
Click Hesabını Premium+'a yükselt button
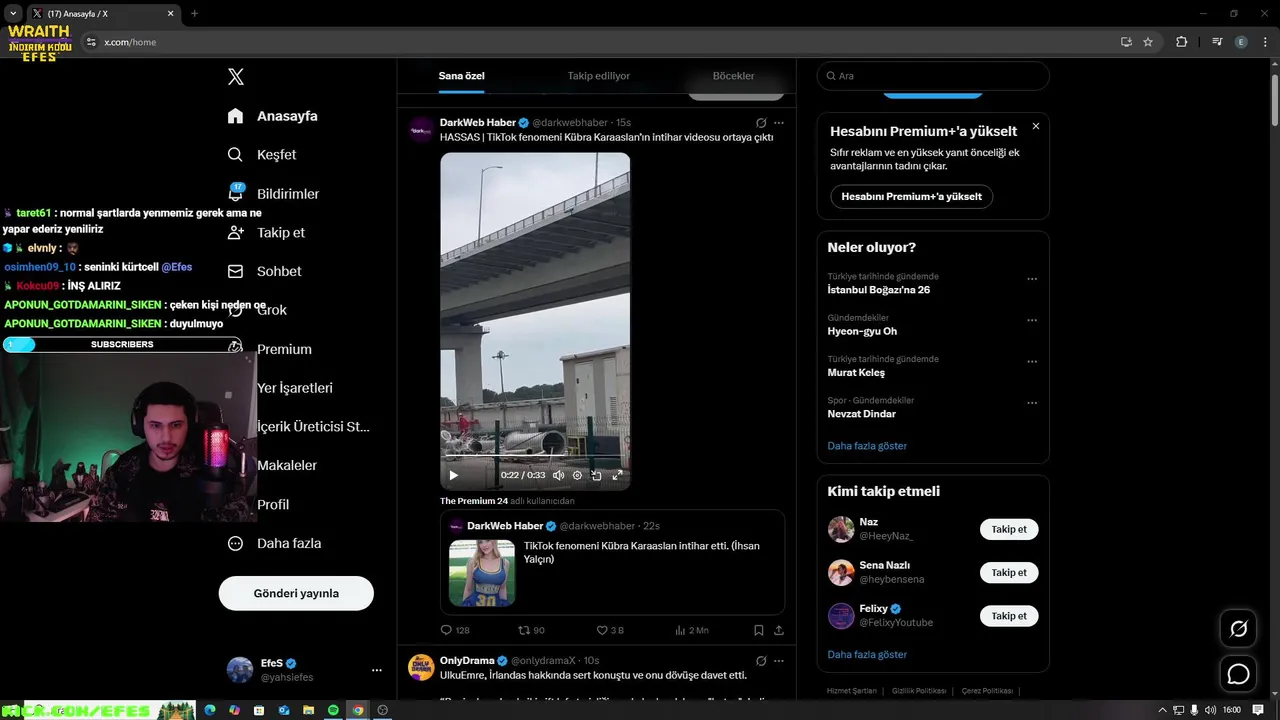911,197
